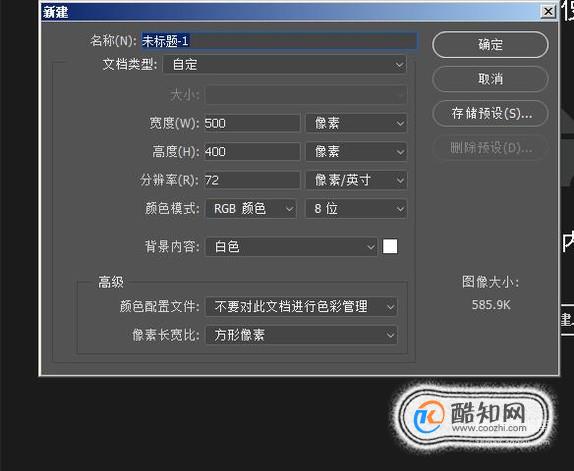The height and width of the screenshot is (471, 574).
Task: Click 存储预设(S)... save preset button
Action: tap(490, 113)
